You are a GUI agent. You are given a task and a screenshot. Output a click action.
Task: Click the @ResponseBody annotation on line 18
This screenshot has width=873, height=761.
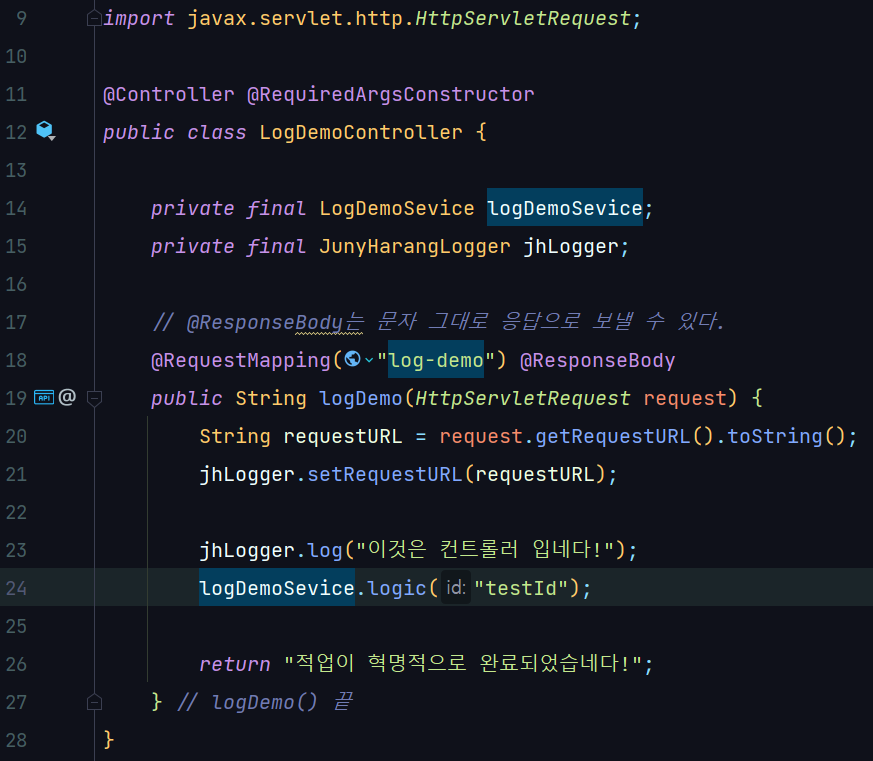coord(597,360)
